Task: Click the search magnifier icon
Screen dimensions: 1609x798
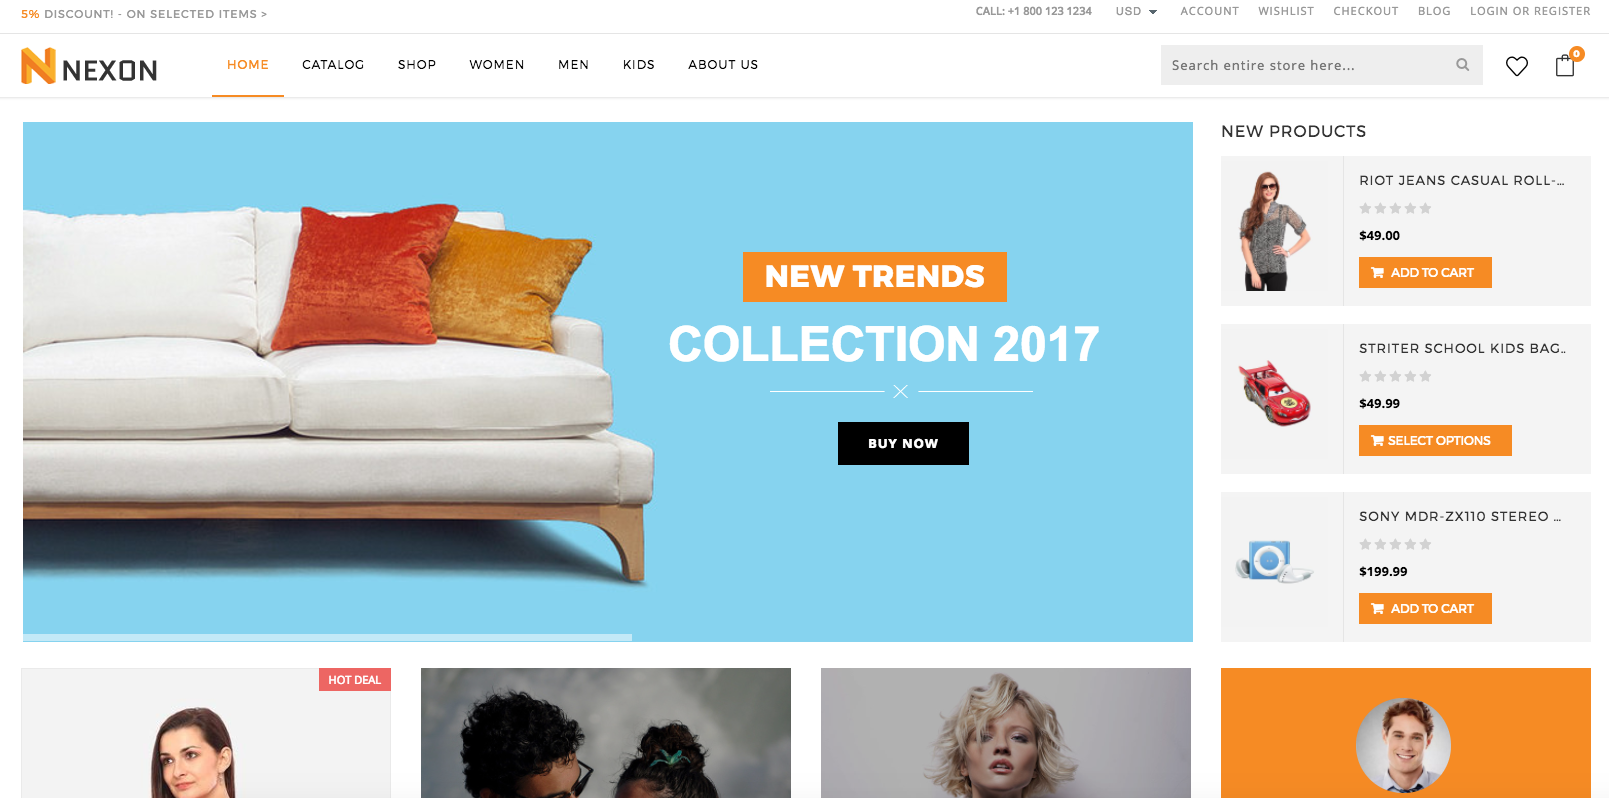Action: [x=1462, y=65]
